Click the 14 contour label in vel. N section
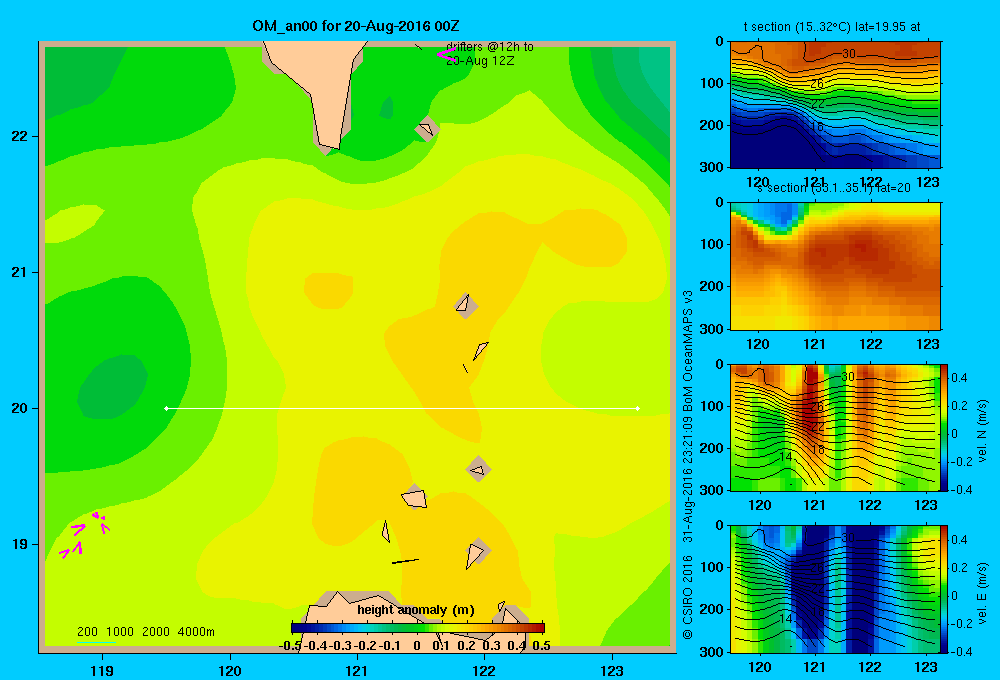The image size is (1000, 680). click(x=786, y=457)
